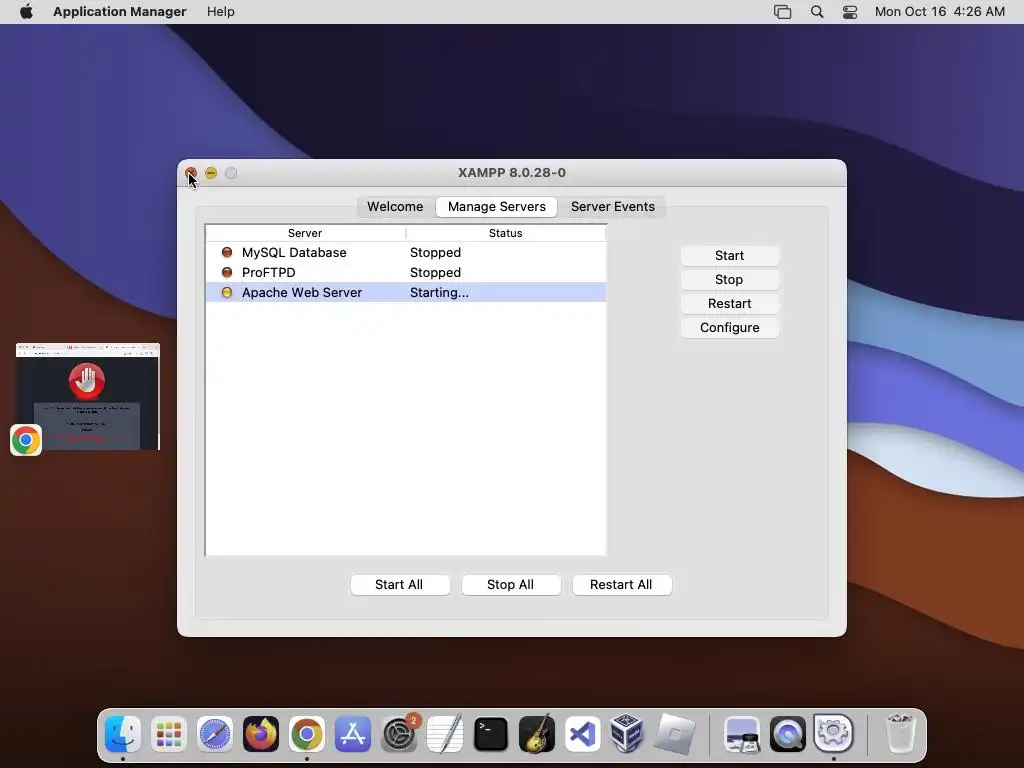Click the Stop button
Image resolution: width=1024 pixels, height=768 pixels.
point(729,280)
